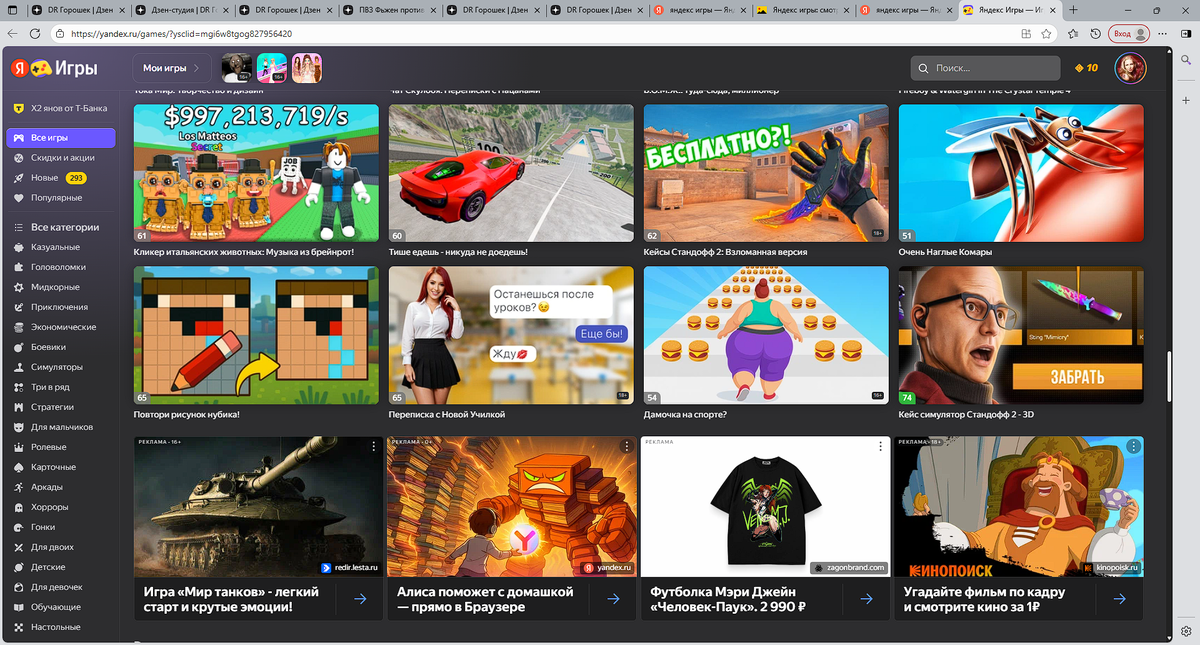Viewport: 1200px width, 645px height.
Task: Open game title Очень Наглые Комары
Action: pos(945,252)
